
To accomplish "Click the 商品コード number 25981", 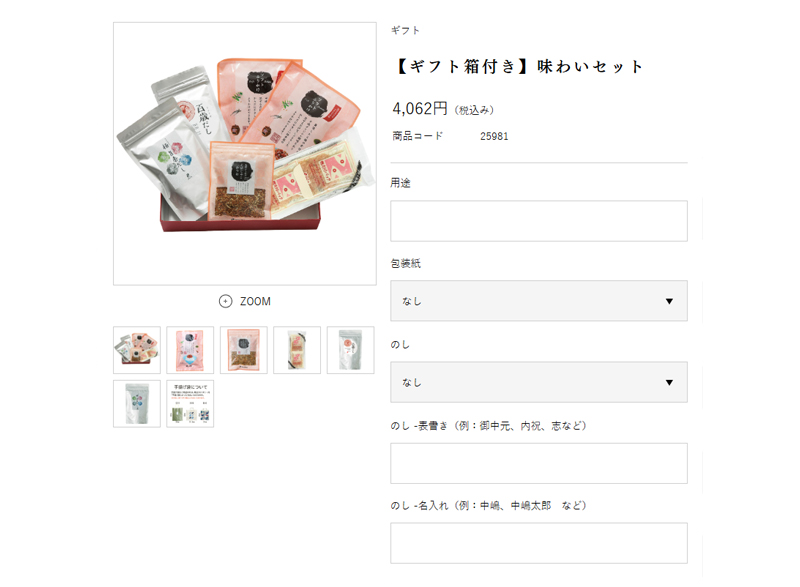I will [x=494, y=136].
